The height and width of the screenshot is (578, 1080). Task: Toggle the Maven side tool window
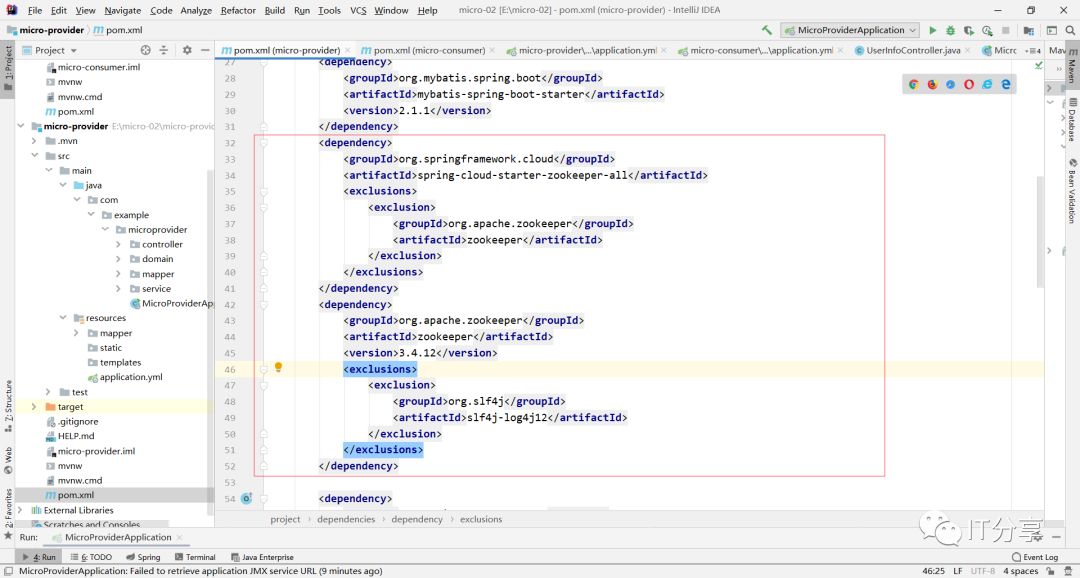pos(1072,64)
